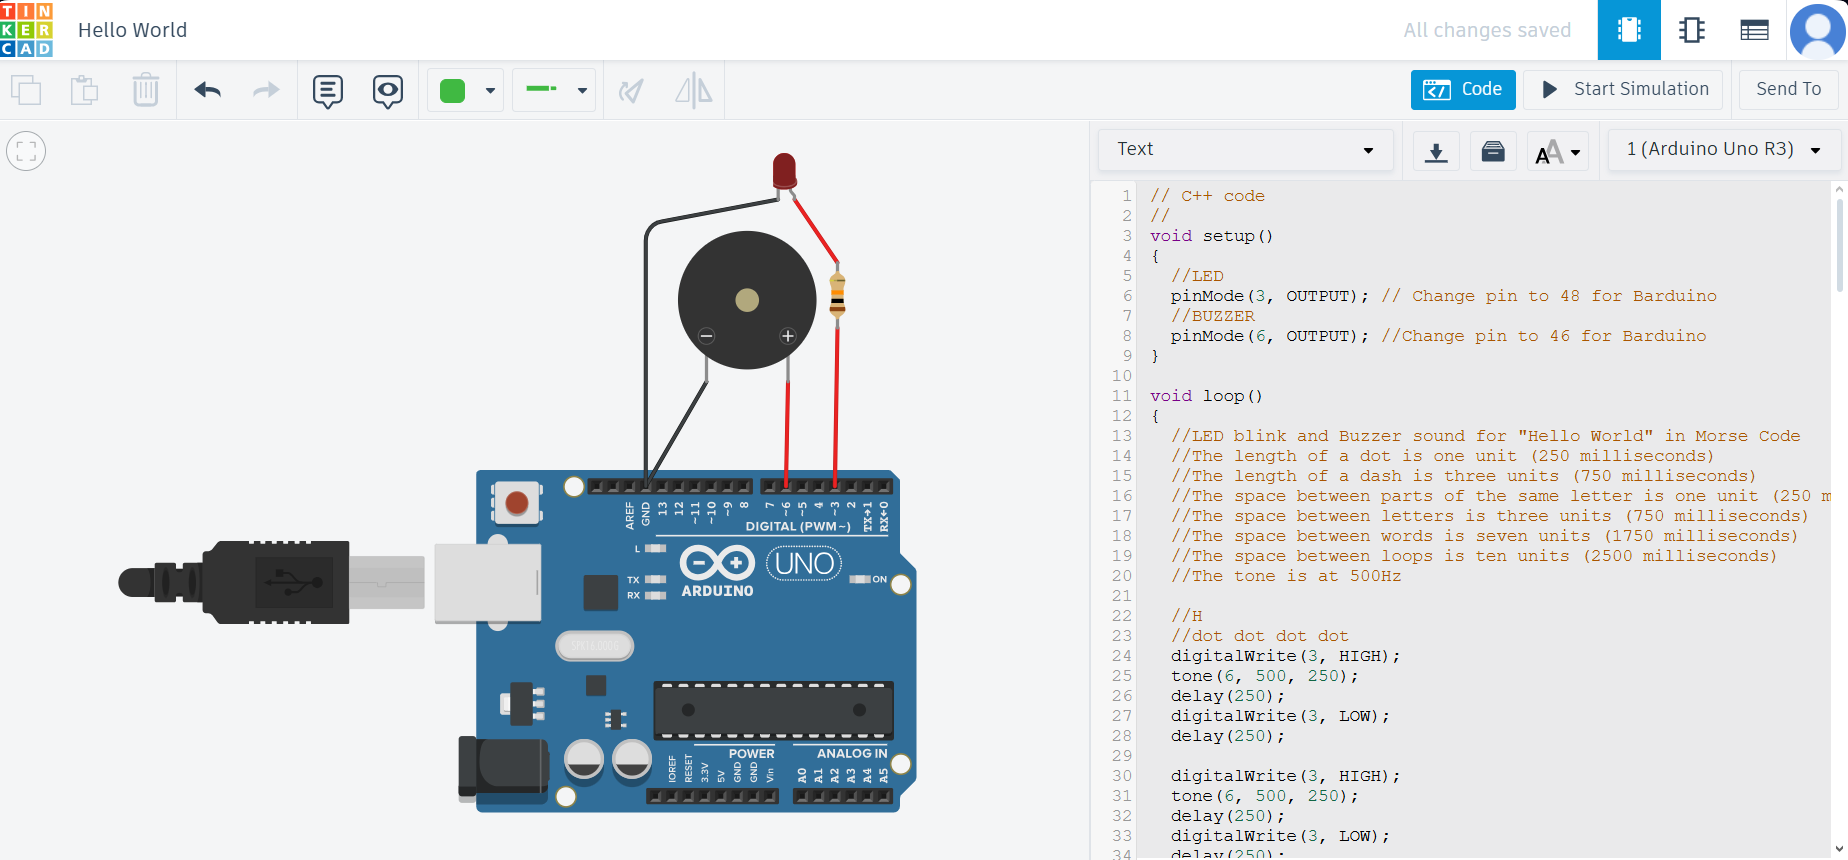Expand the wire color dropdown arrow
Image resolution: width=1848 pixels, height=860 pixels.
coord(490,91)
